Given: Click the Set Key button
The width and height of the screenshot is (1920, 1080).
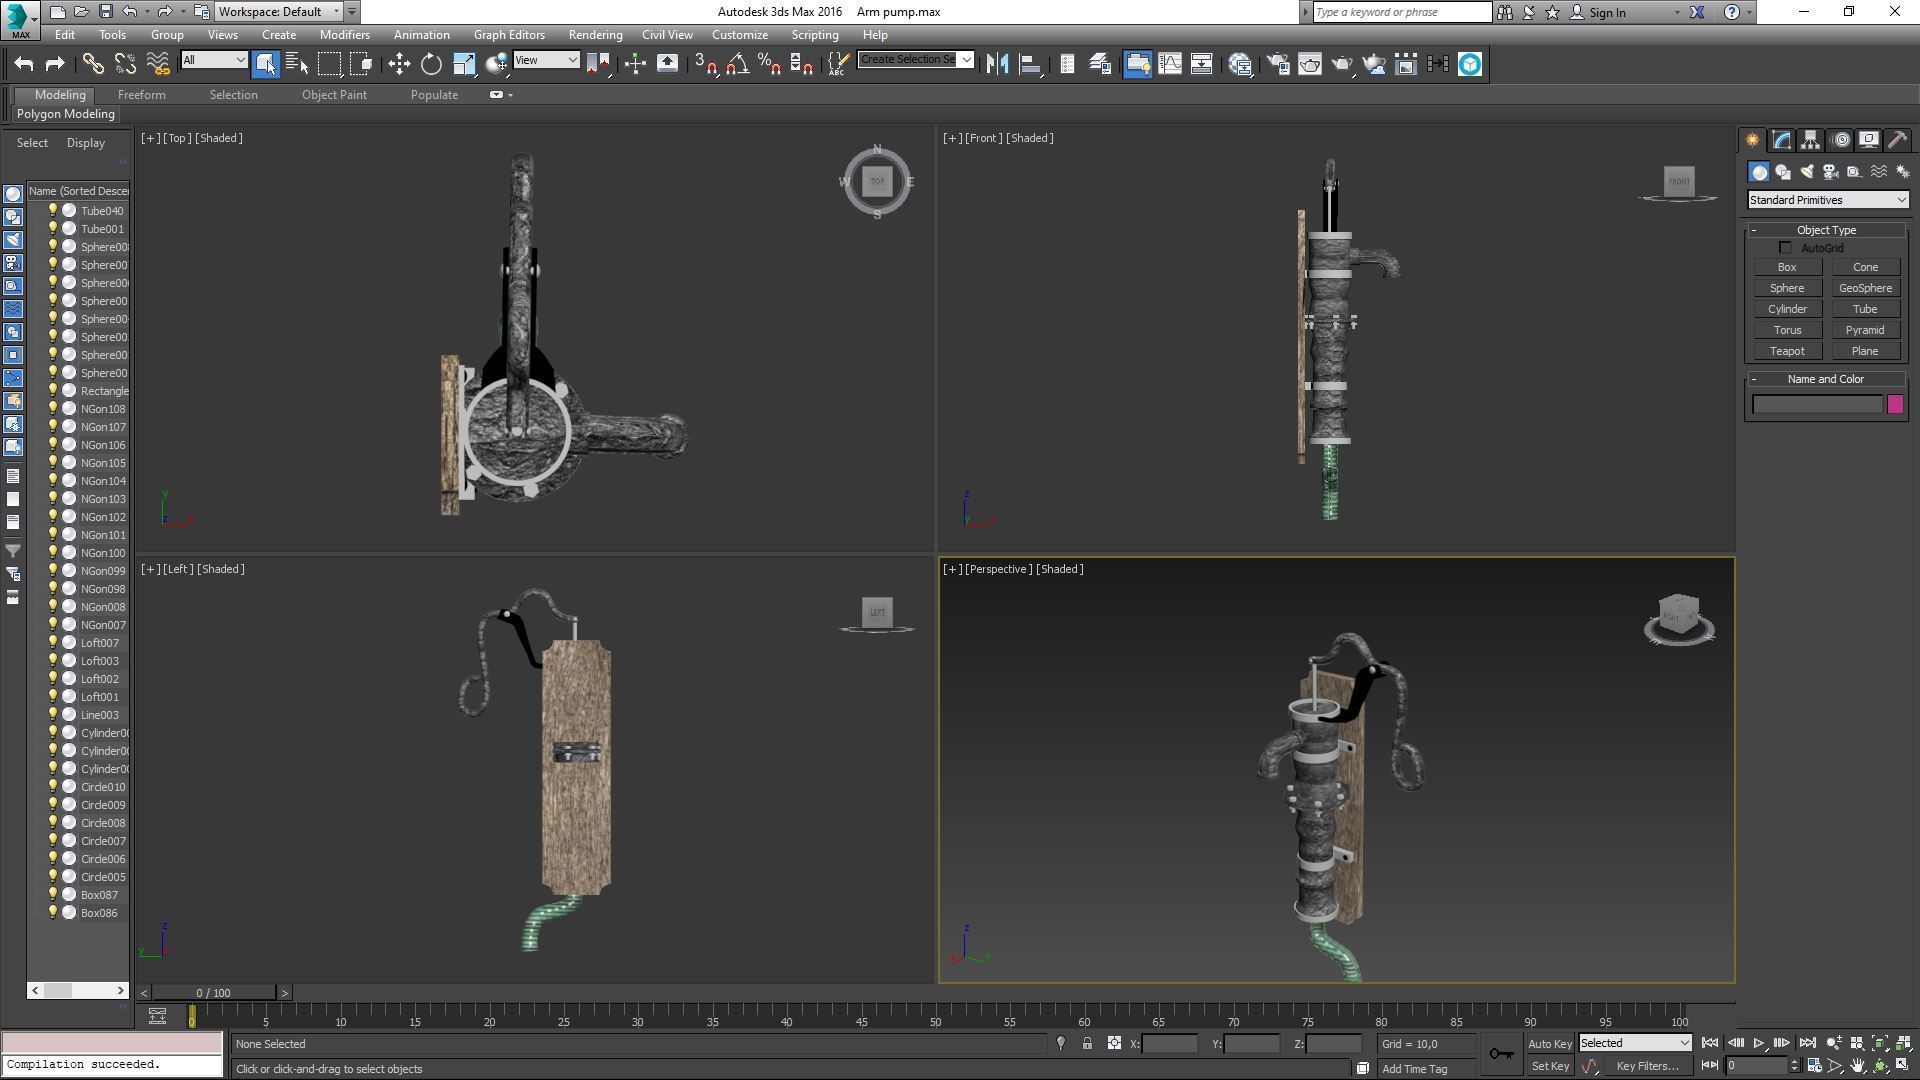Looking at the screenshot, I should click(x=1549, y=1066).
